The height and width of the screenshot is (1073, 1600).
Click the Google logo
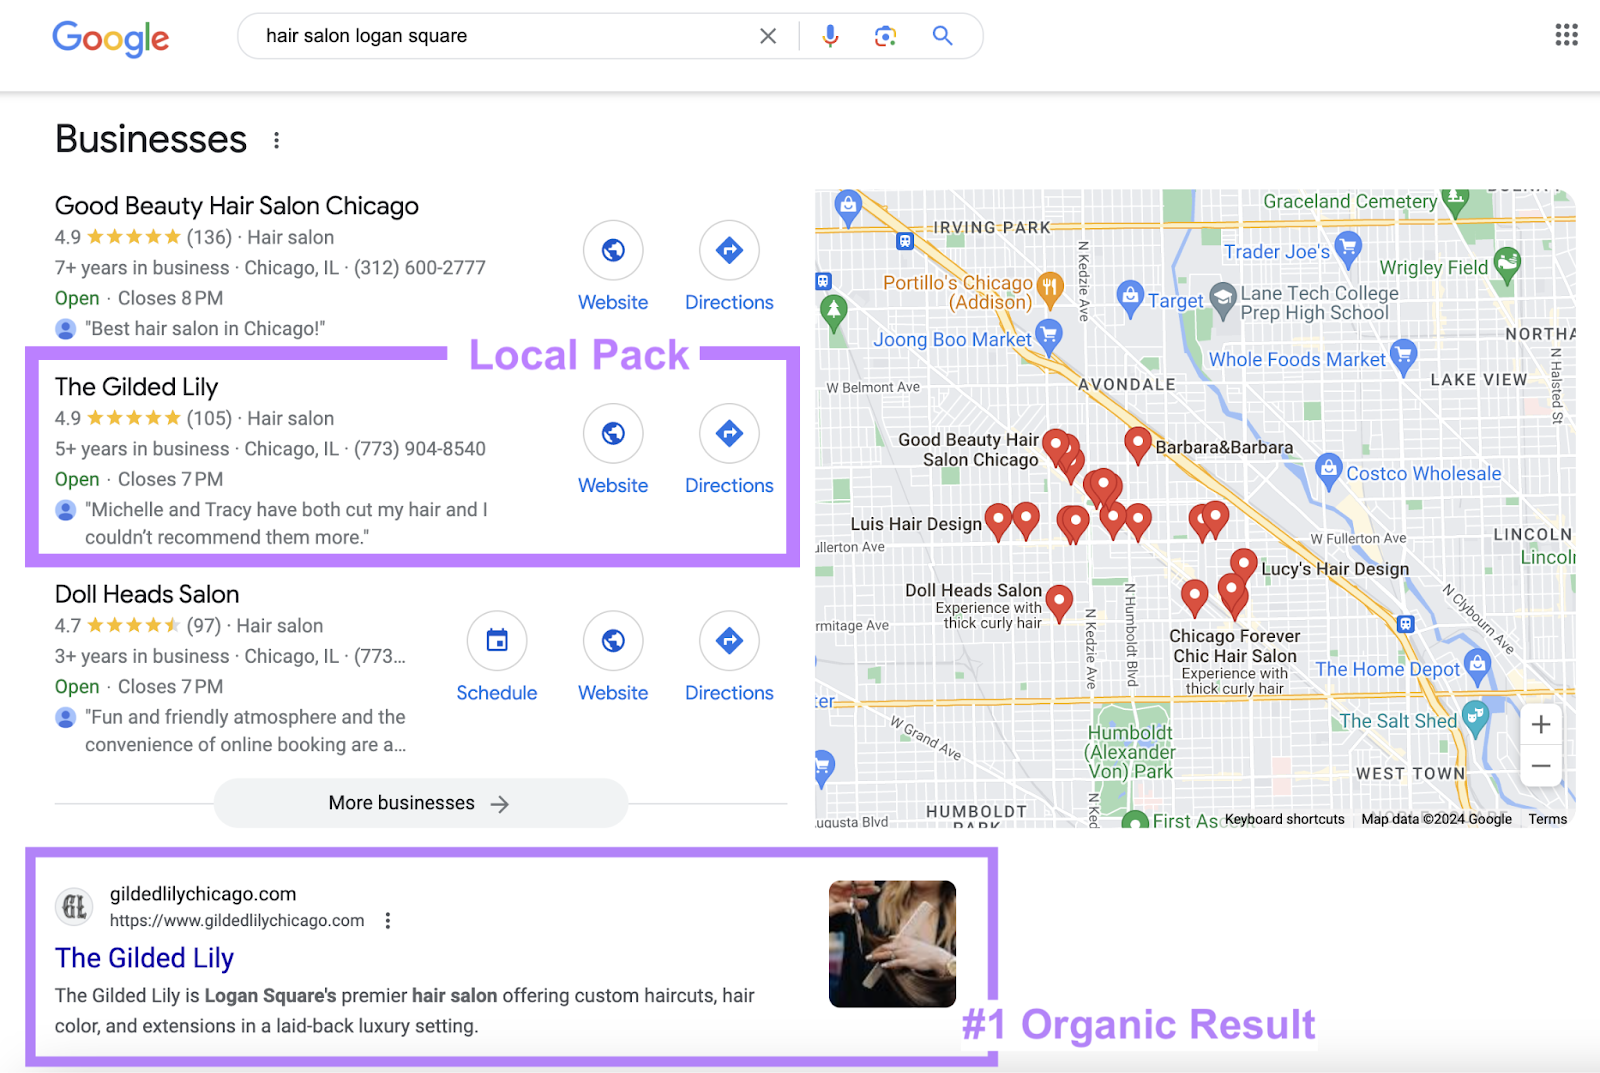(x=110, y=38)
